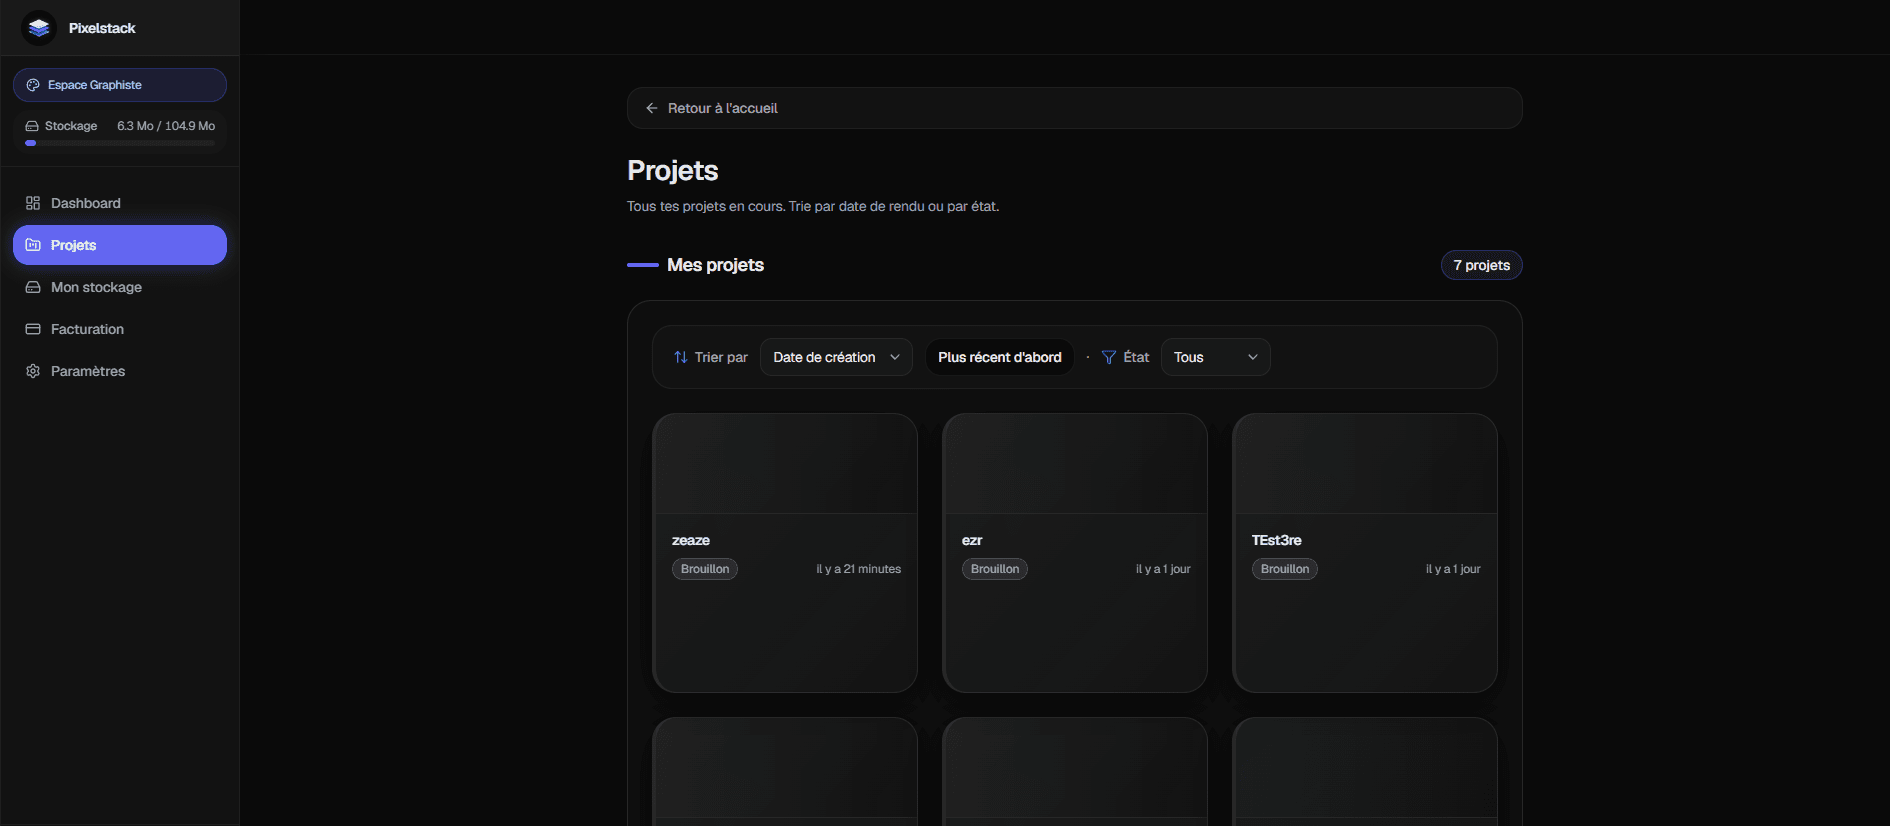This screenshot has width=1890, height=826.
Task: Select the Espace Graphiste button
Action: pyautogui.click(x=120, y=85)
